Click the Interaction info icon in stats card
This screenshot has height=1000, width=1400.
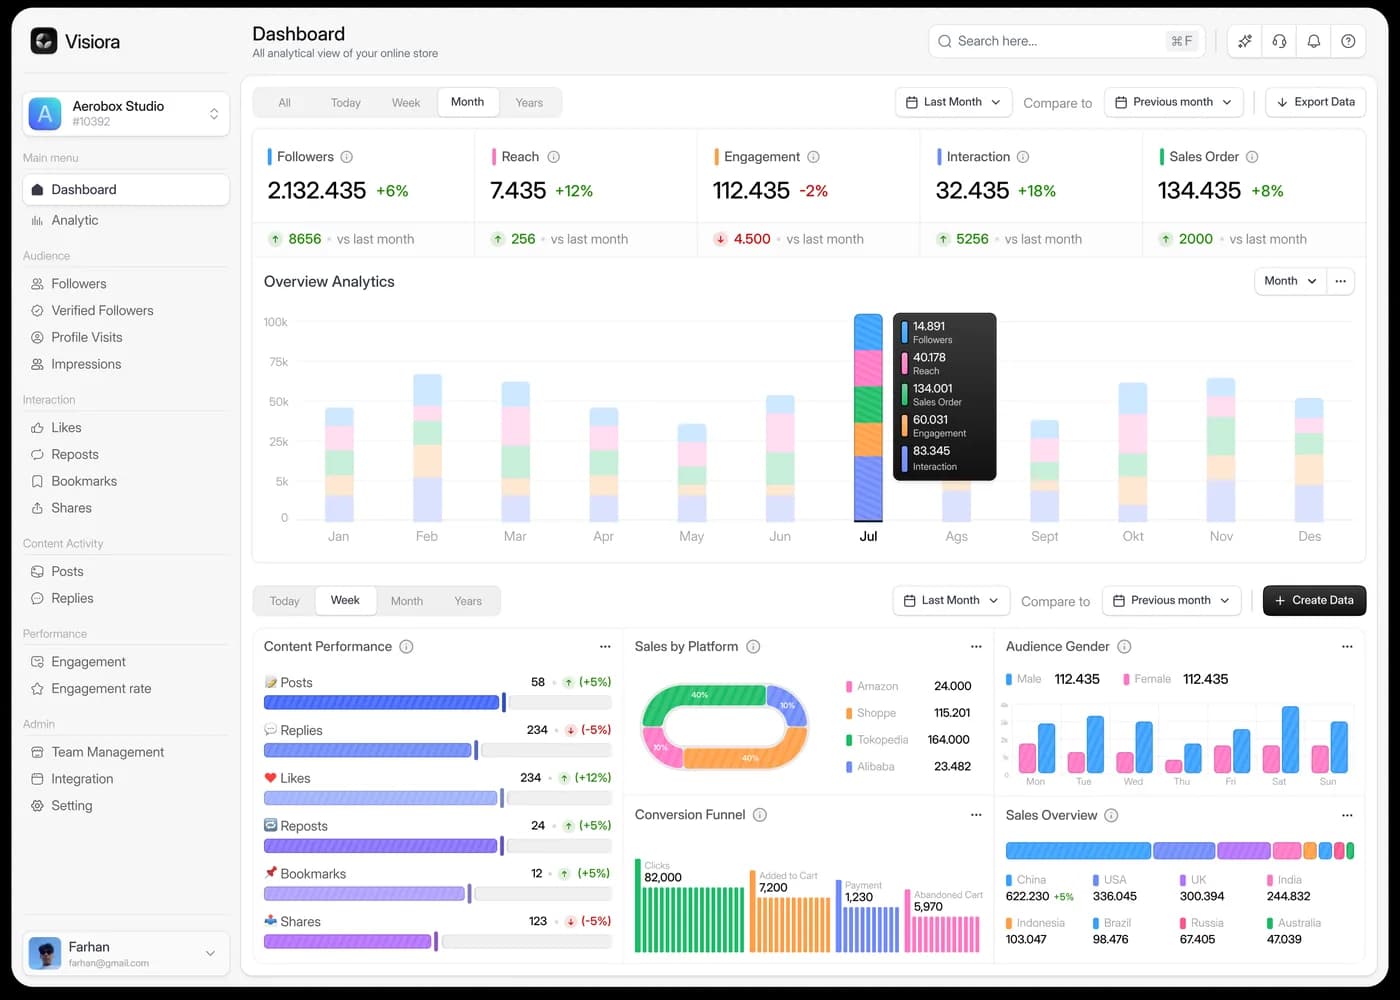[1023, 157]
